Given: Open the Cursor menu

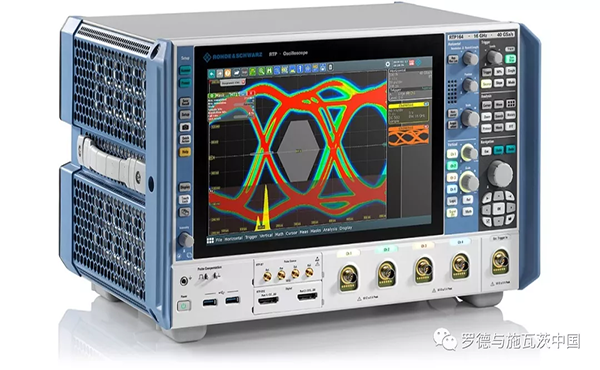Looking at the screenshot, I should click(292, 233).
